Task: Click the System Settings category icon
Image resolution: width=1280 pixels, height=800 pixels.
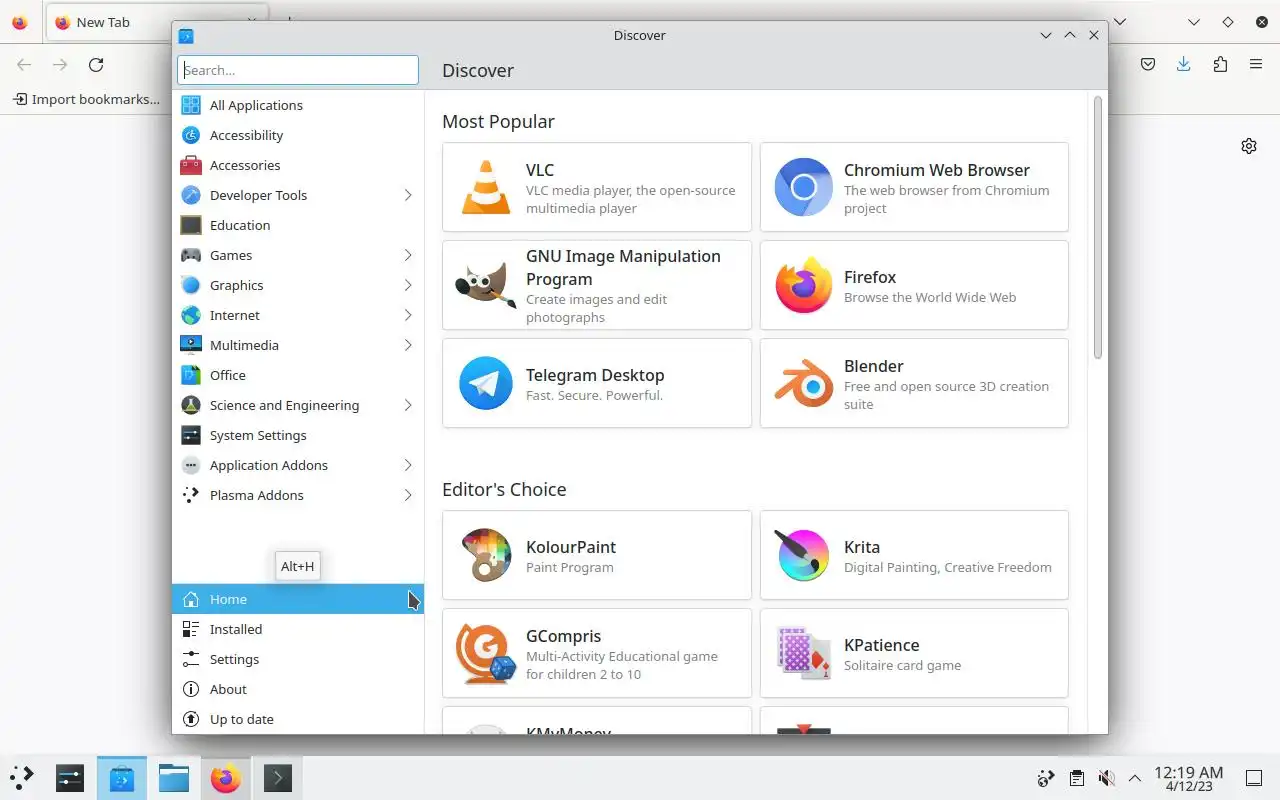Action: (x=191, y=435)
